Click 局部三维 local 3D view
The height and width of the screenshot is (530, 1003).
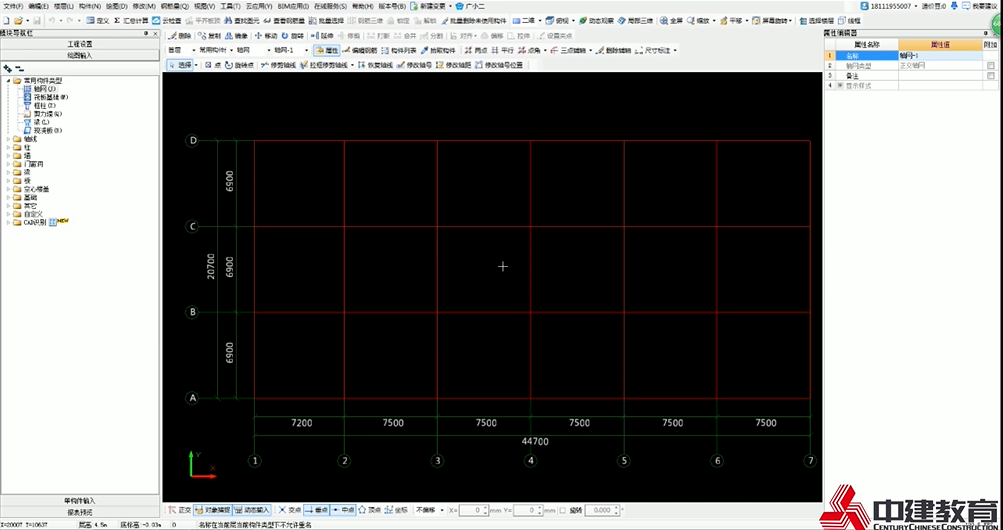point(635,20)
